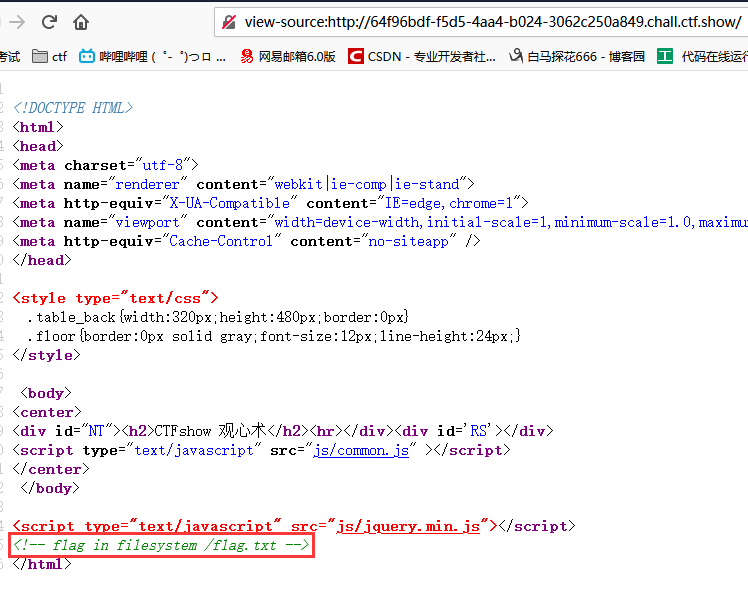
Task: Open the 白马探花666 博客园 bookmark
Action: pos(577,57)
